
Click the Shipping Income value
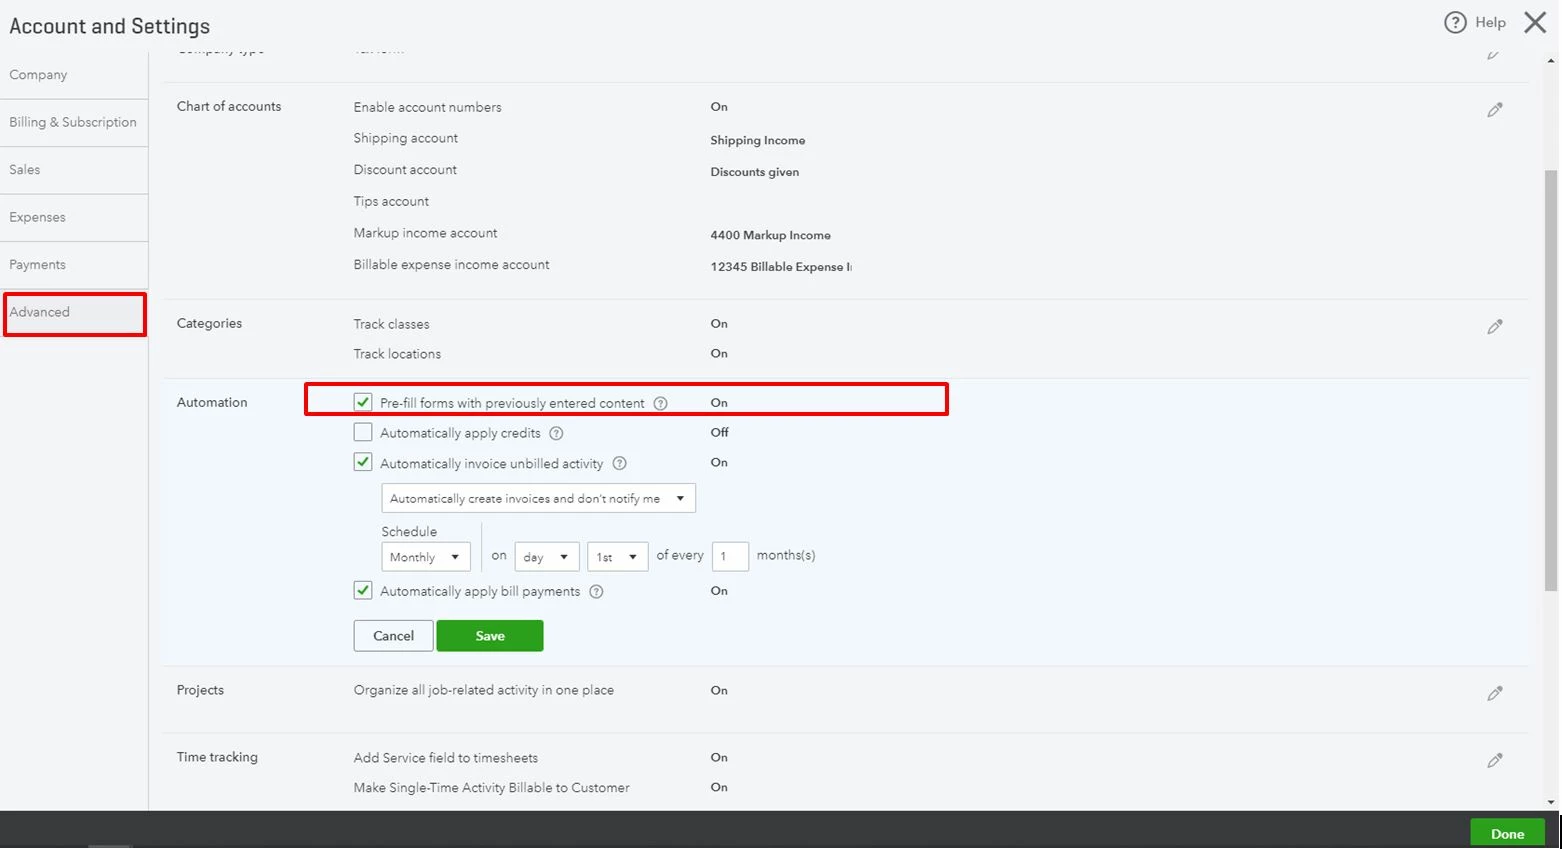pos(757,141)
